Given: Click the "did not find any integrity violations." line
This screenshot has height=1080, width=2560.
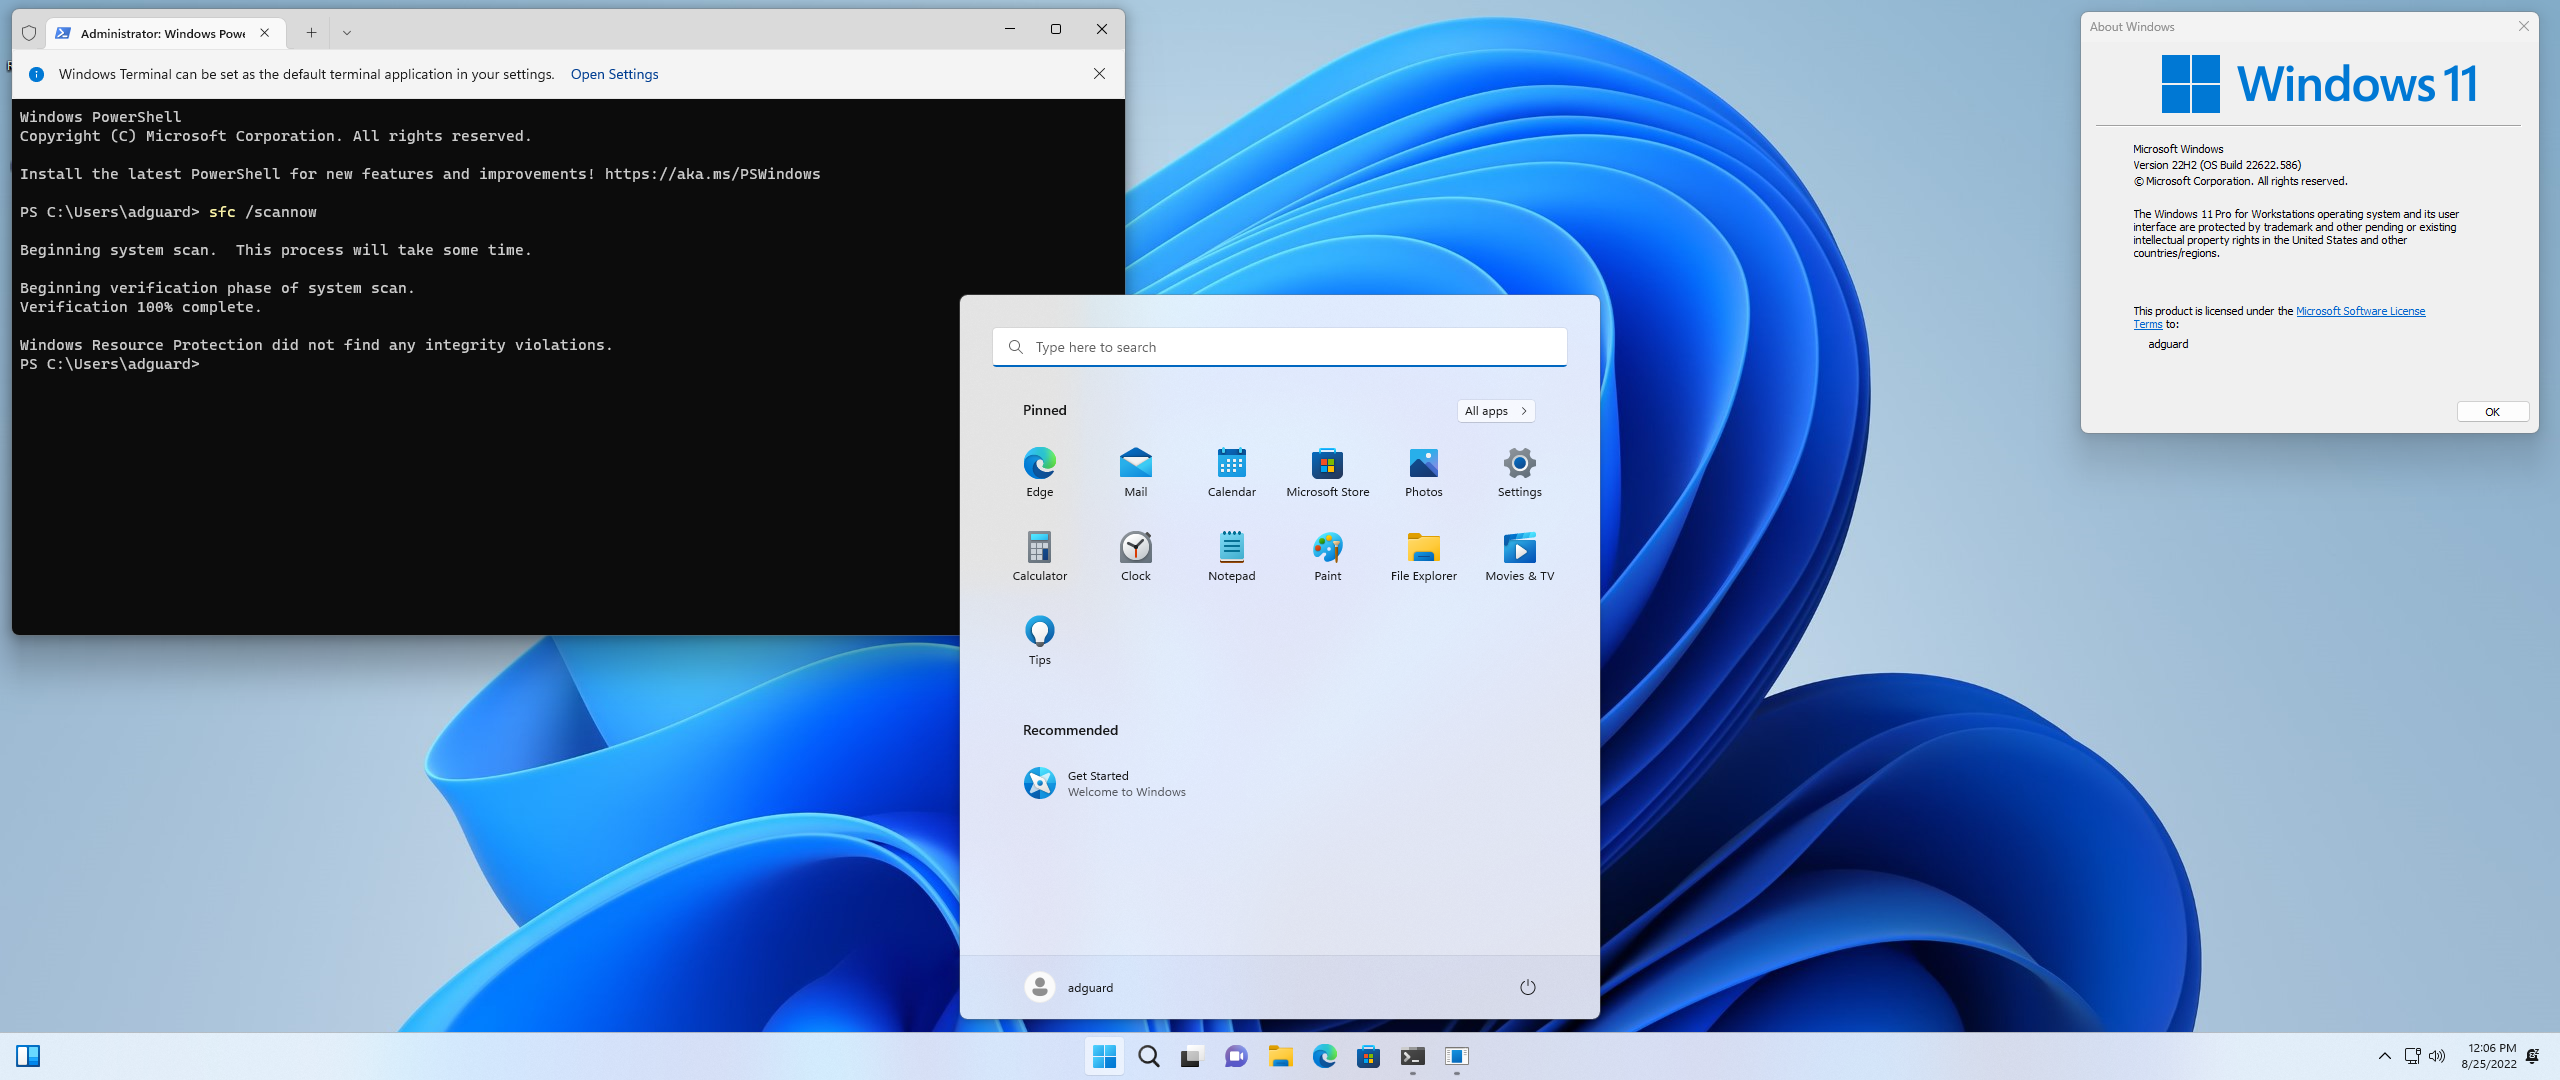Looking at the screenshot, I should (316, 345).
